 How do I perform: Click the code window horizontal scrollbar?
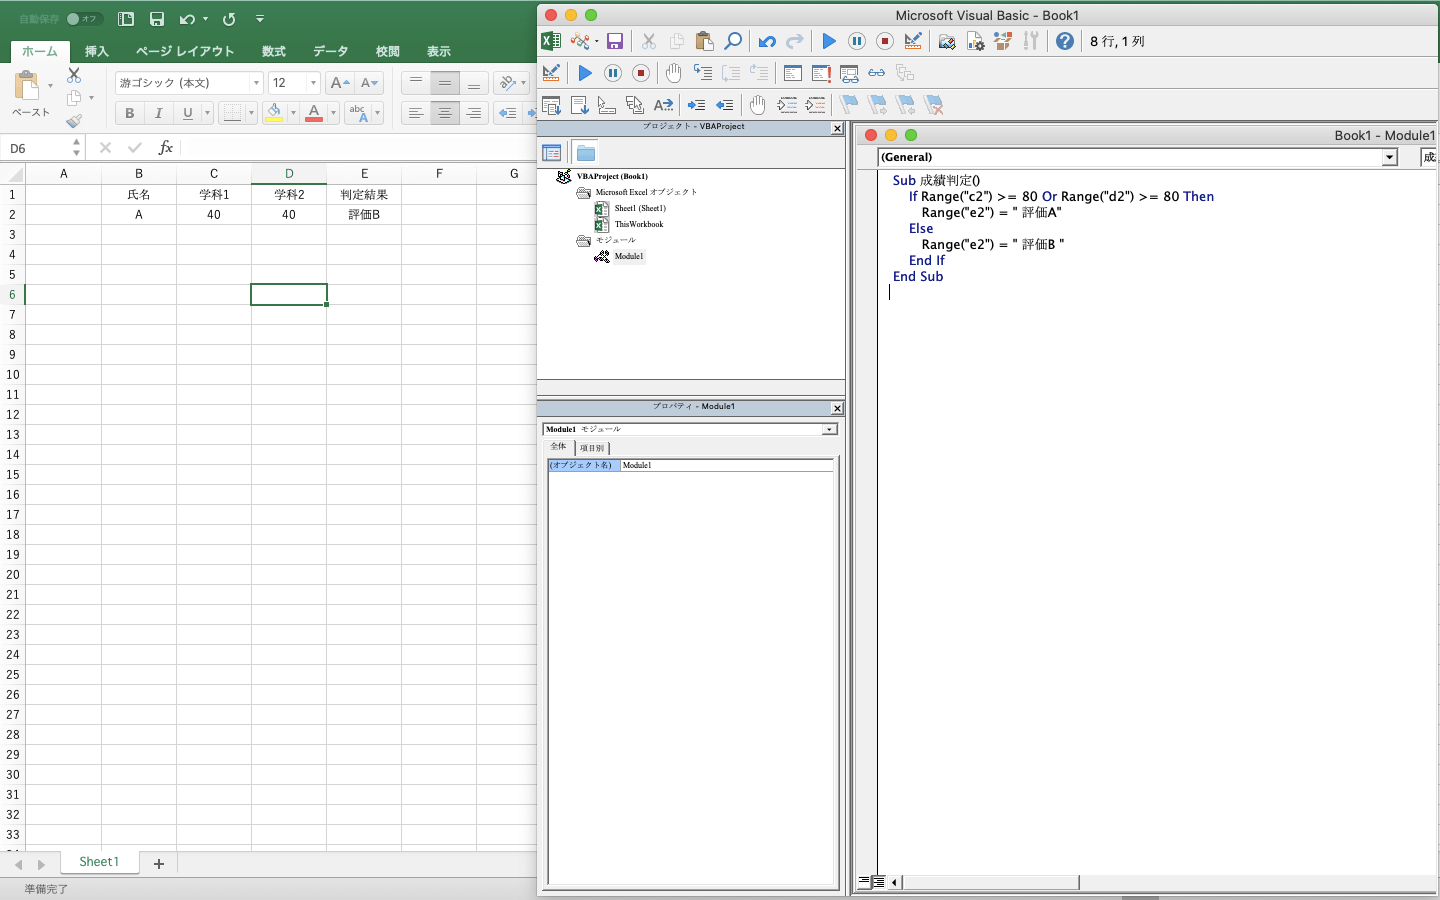point(990,882)
